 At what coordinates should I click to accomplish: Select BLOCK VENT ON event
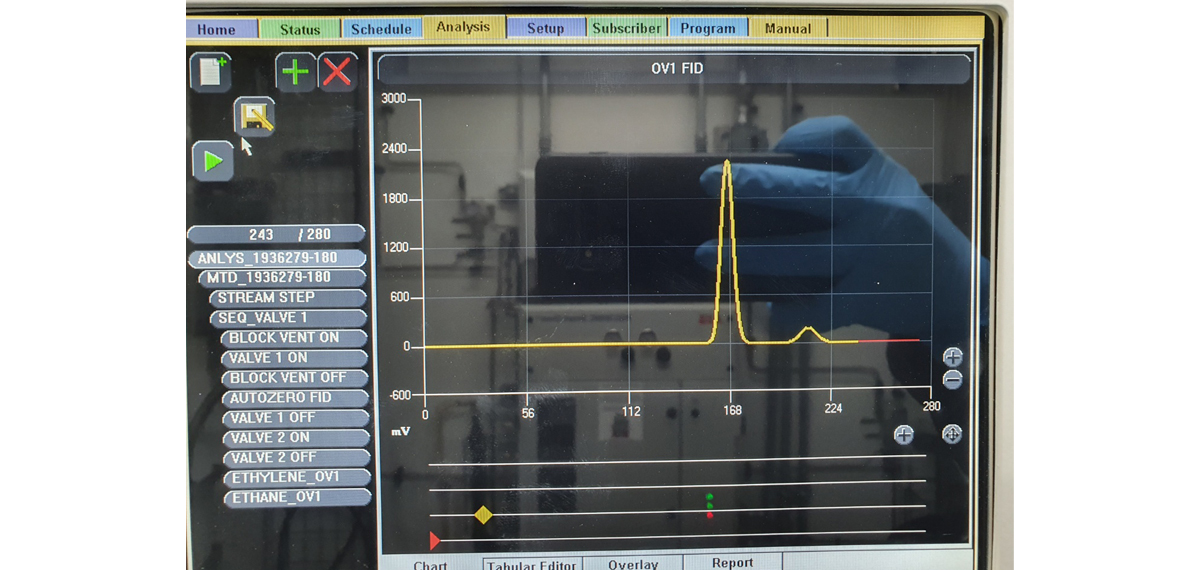pyautogui.click(x=295, y=338)
